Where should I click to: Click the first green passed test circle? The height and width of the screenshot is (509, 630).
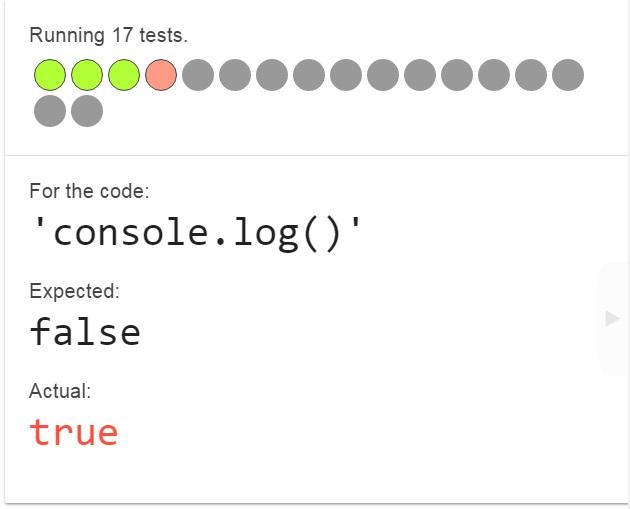(50, 75)
